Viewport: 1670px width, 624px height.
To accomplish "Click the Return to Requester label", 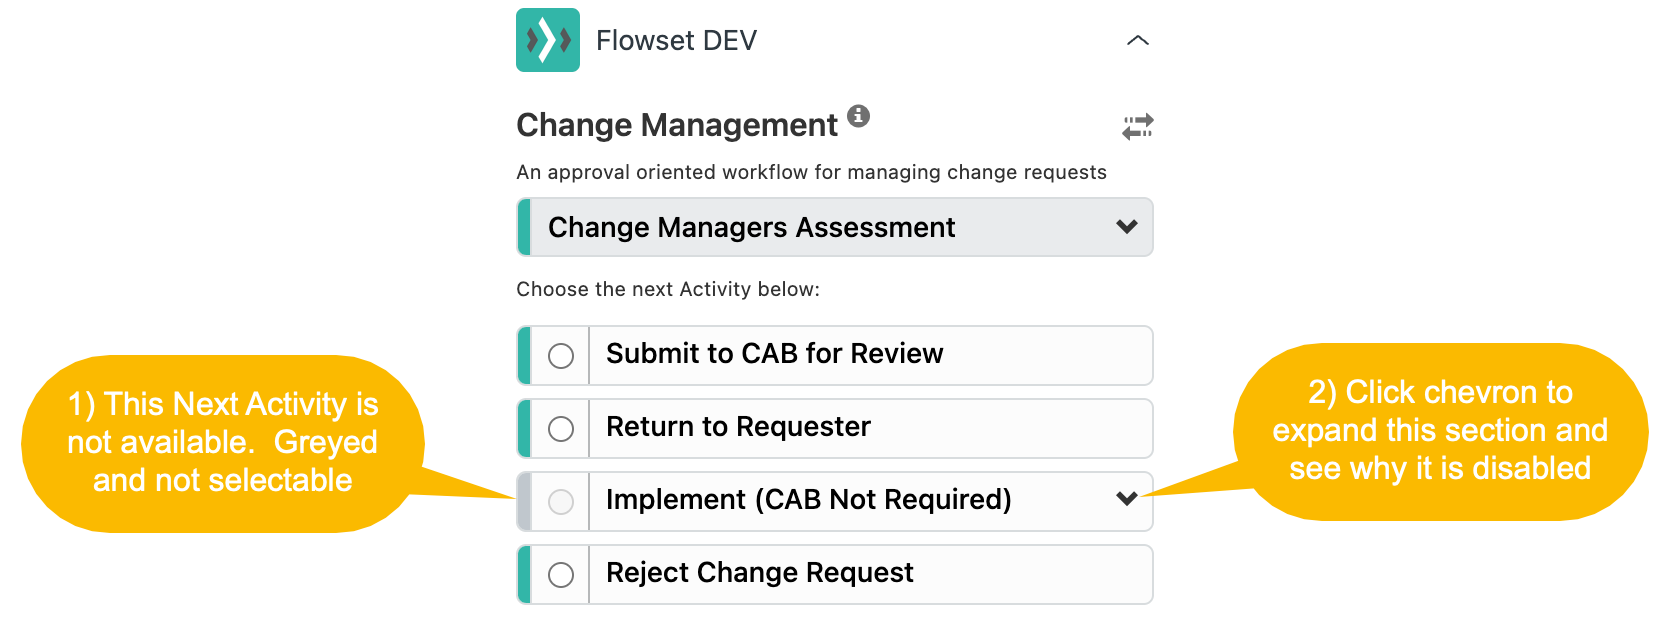I will (x=738, y=426).
